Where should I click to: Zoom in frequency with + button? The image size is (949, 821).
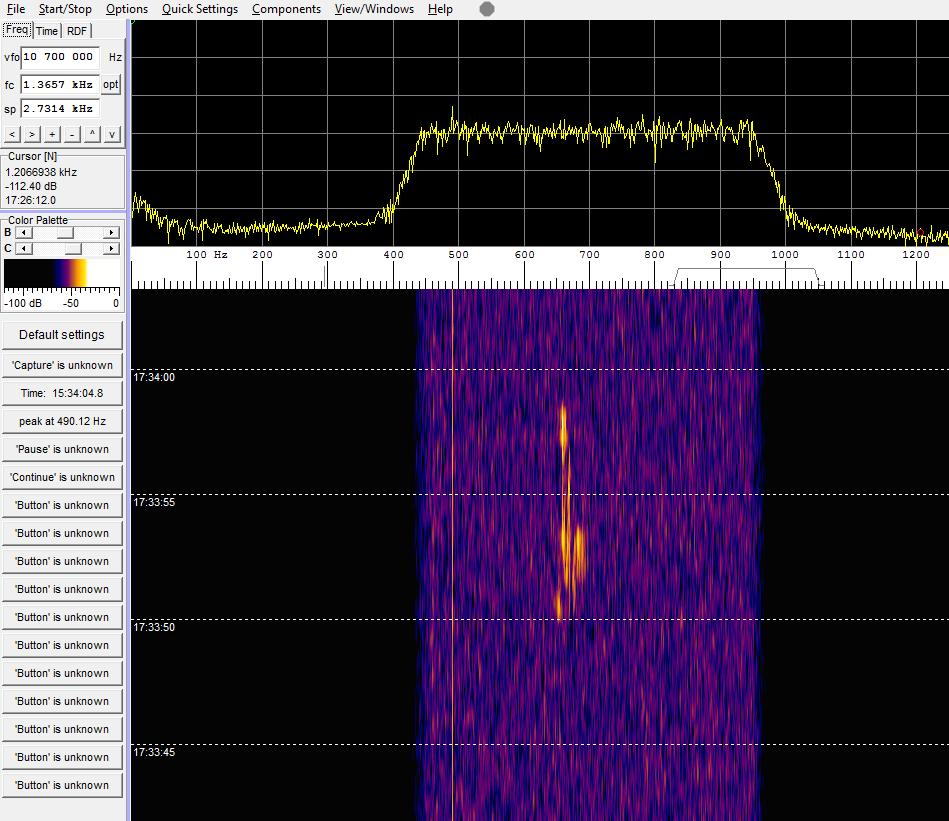tap(53, 134)
